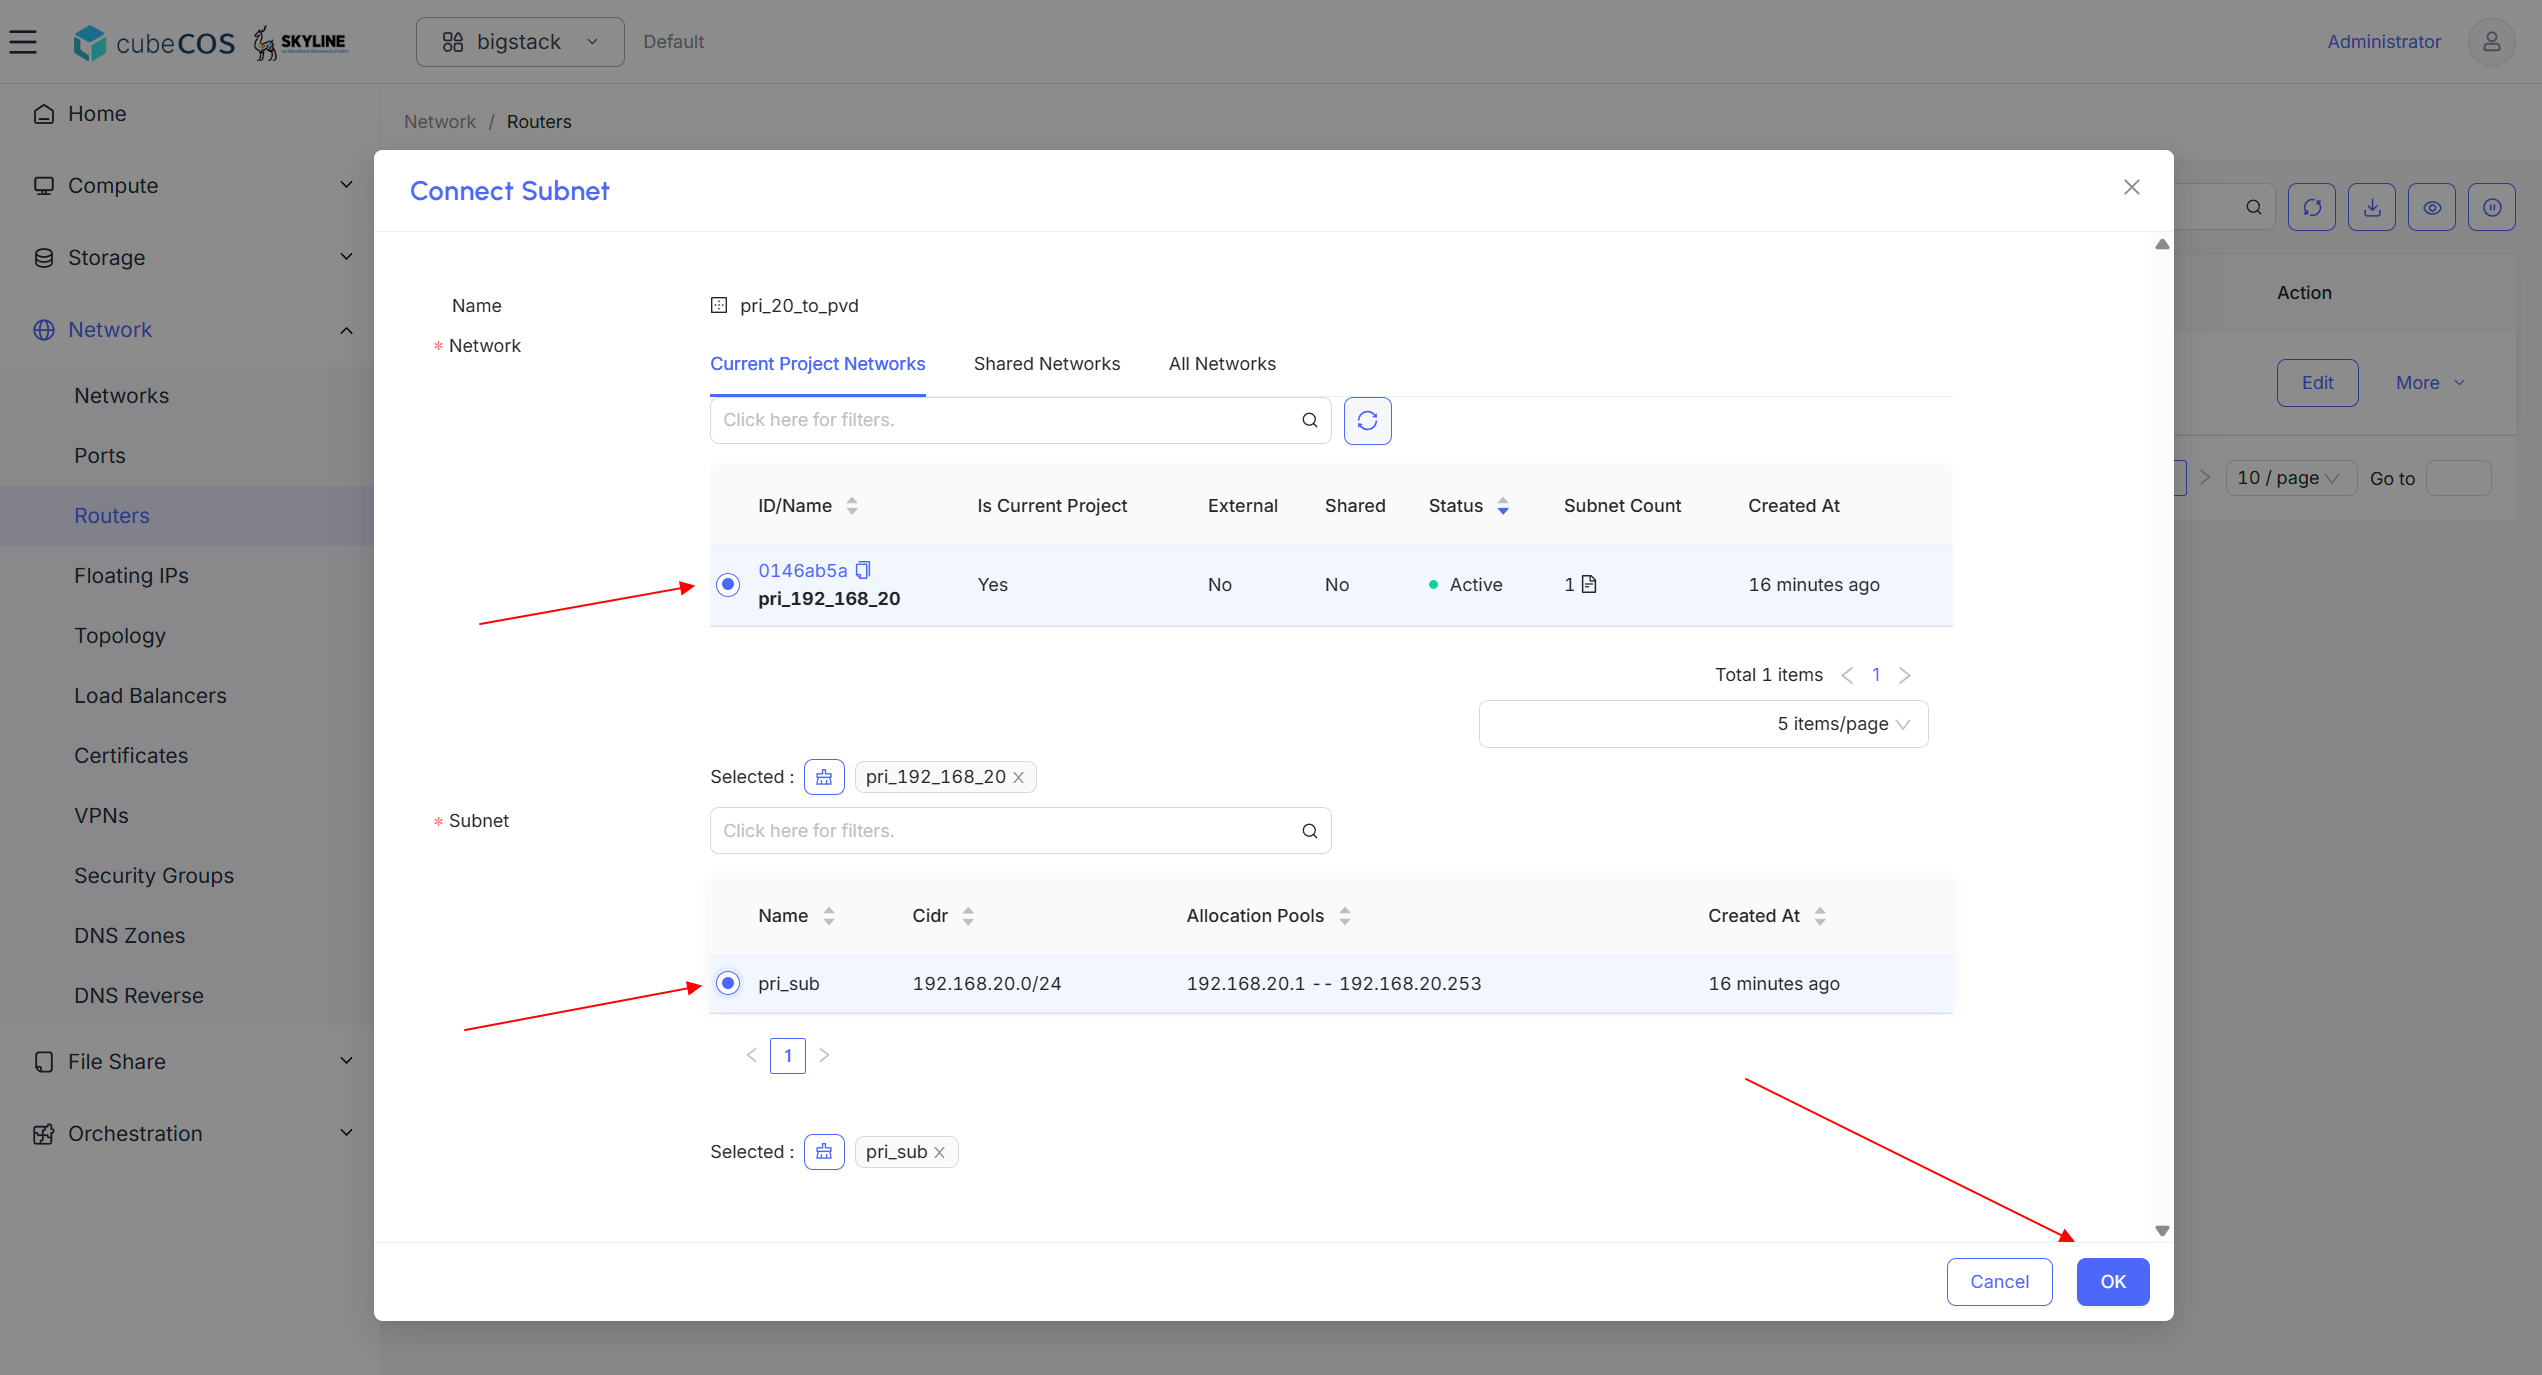Viewport: 2542px width, 1375px height.
Task: Sort subnets by Name
Action: (x=829, y=916)
